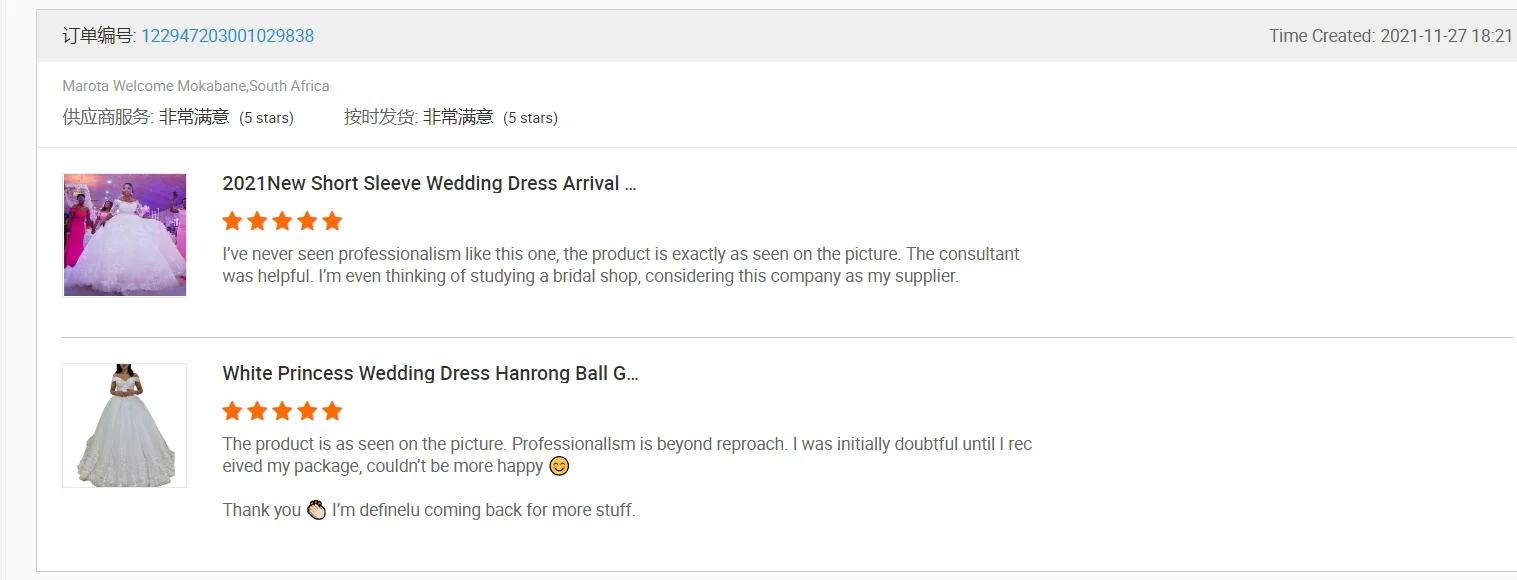The width and height of the screenshot is (1517, 580).
Task: Click second star of White Princess dress rating
Action: coord(257,411)
